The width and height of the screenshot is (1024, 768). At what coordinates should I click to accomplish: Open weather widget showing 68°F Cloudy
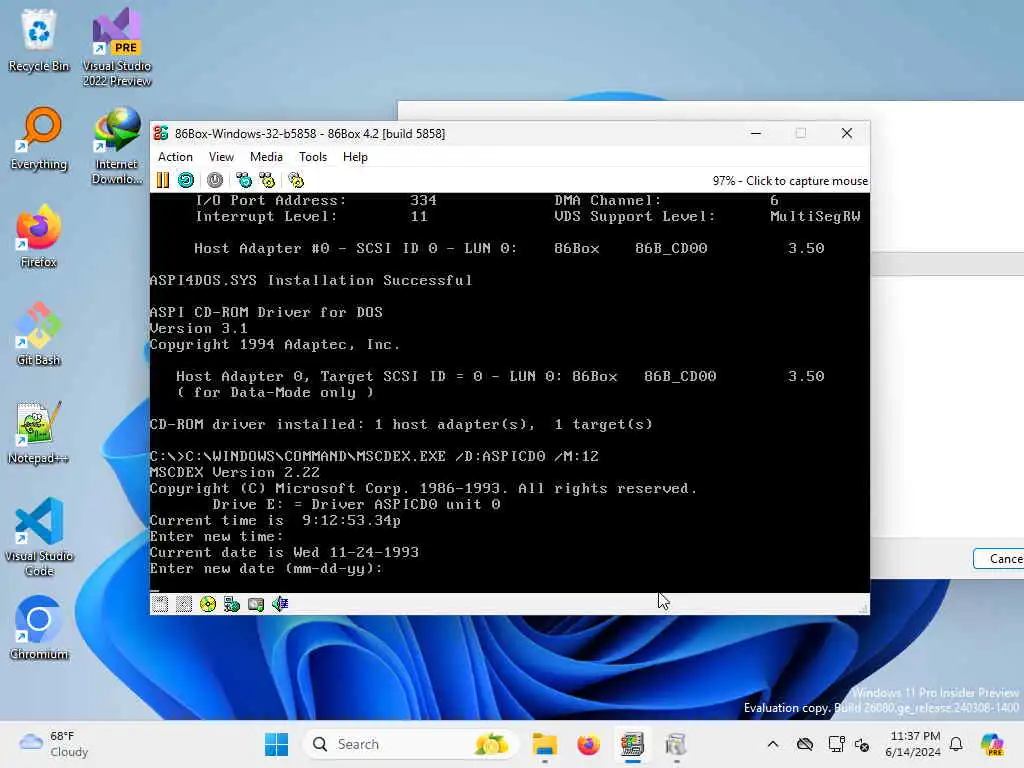pyautogui.click(x=54, y=744)
